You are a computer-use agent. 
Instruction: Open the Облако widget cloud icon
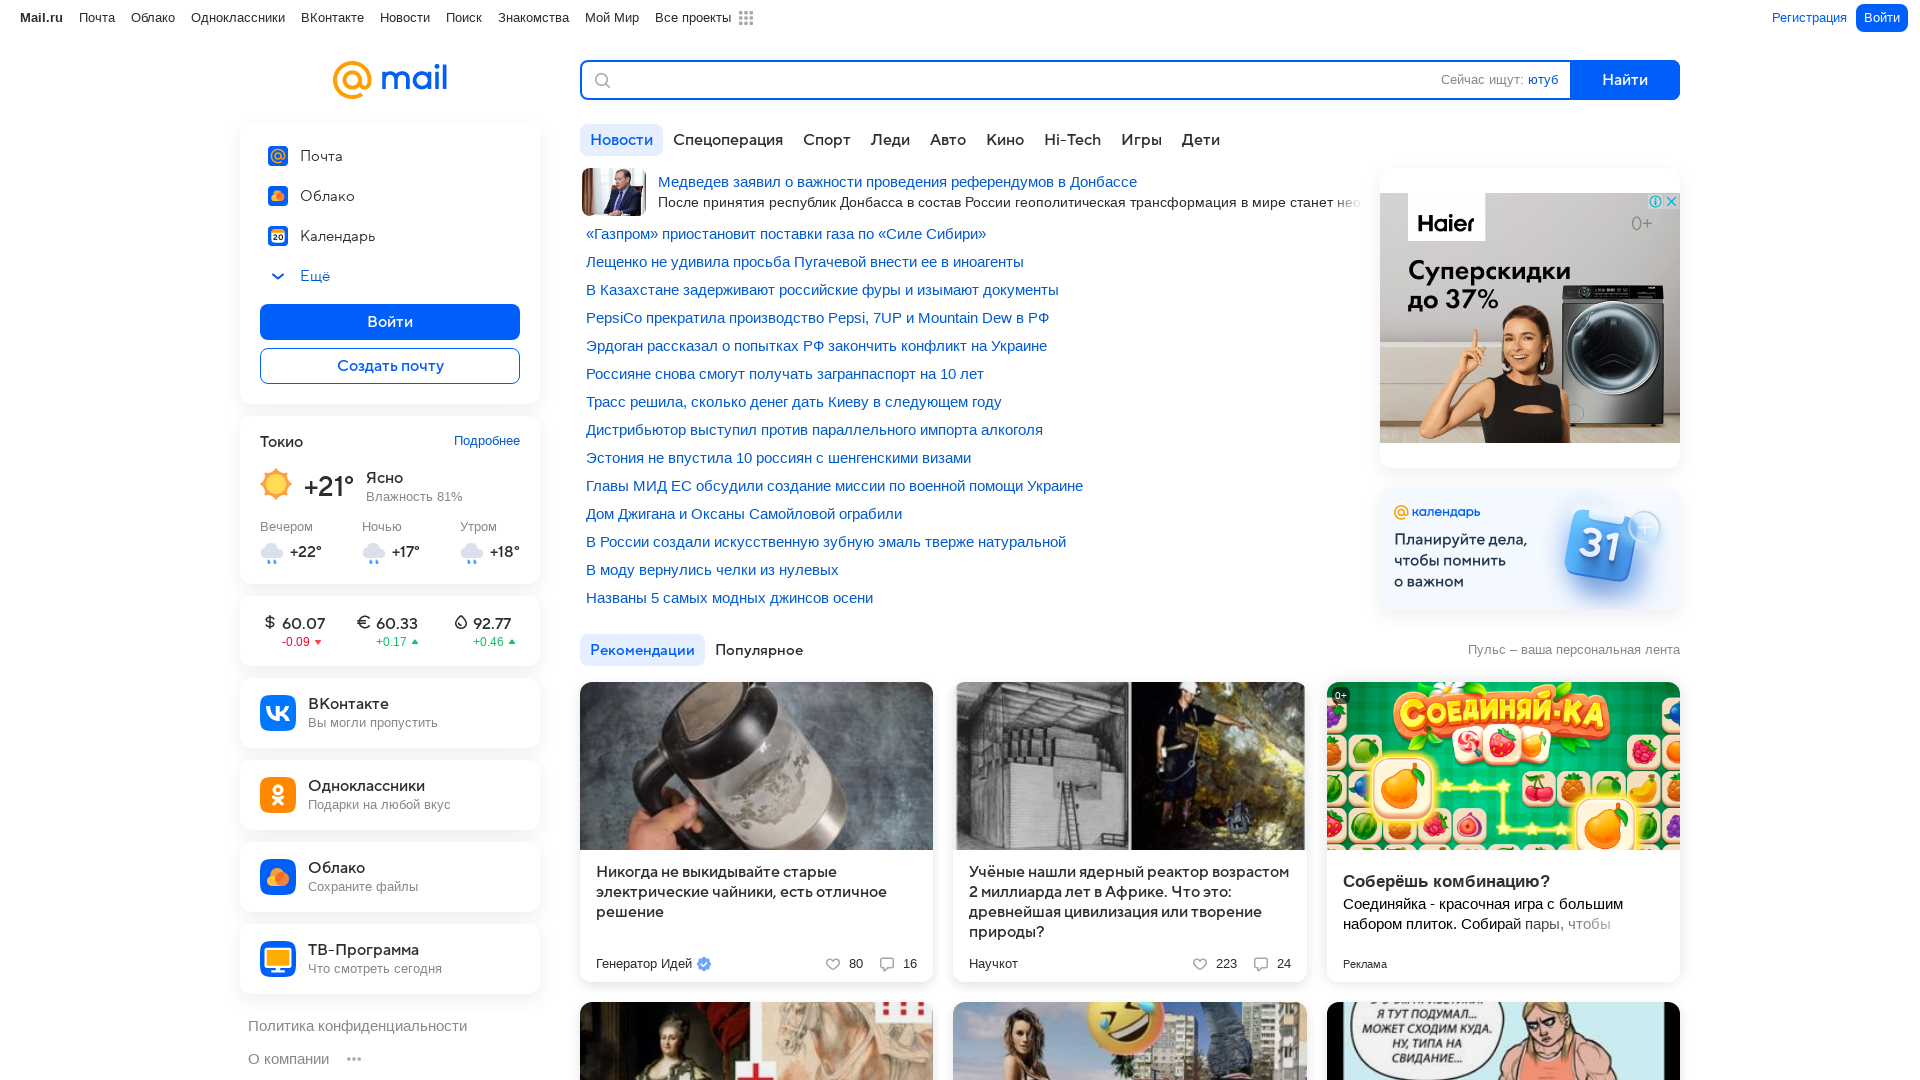(x=278, y=877)
